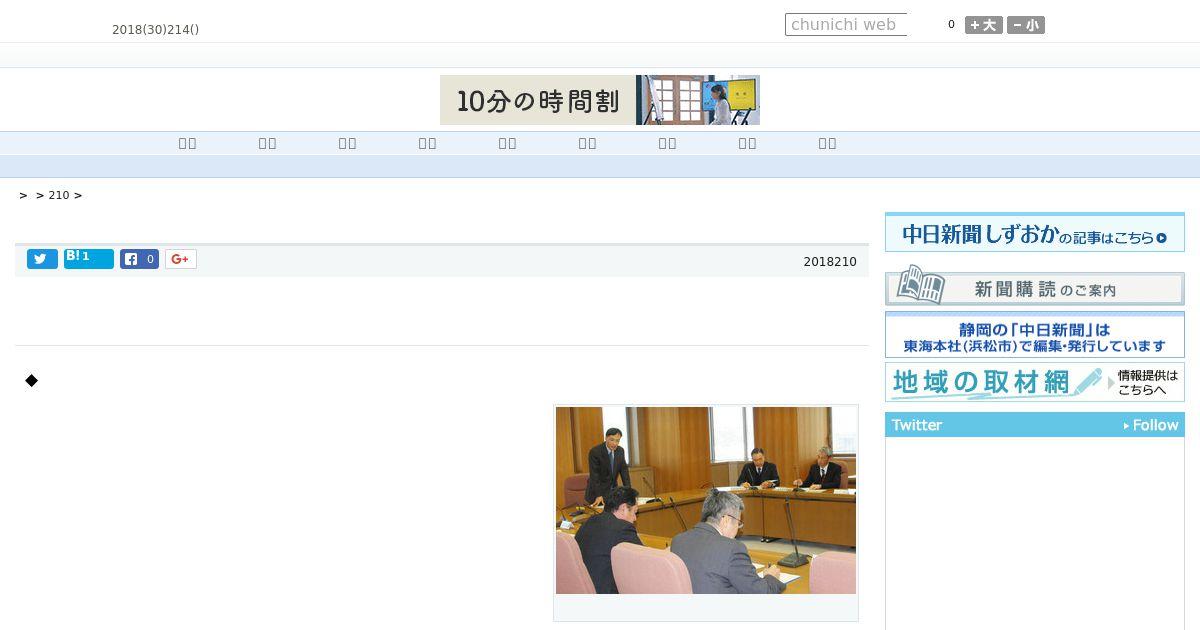Viewport: 1200px width, 630px height.
Task: Select eighth navigation menu item
Action: point(748,143)
